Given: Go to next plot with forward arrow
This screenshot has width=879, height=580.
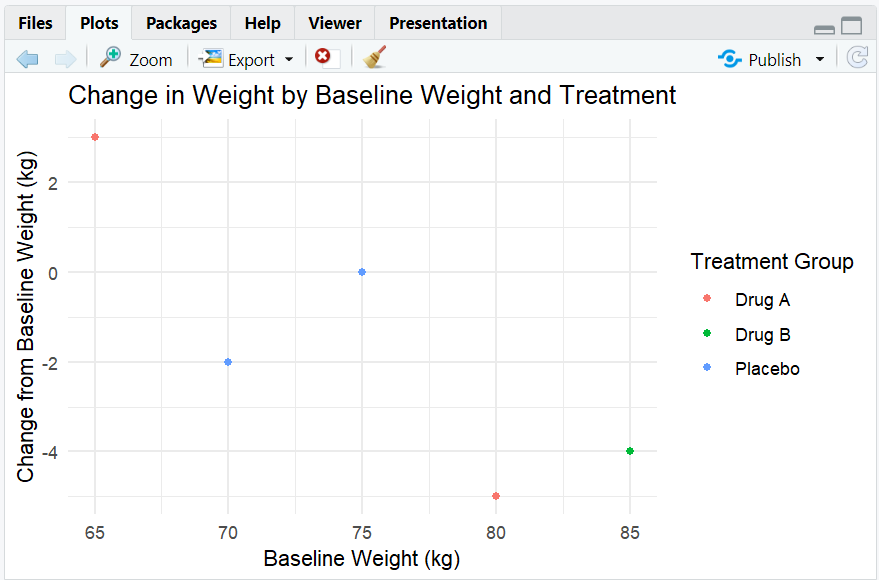Looking at the screenshot, I should tap(65, 59).
